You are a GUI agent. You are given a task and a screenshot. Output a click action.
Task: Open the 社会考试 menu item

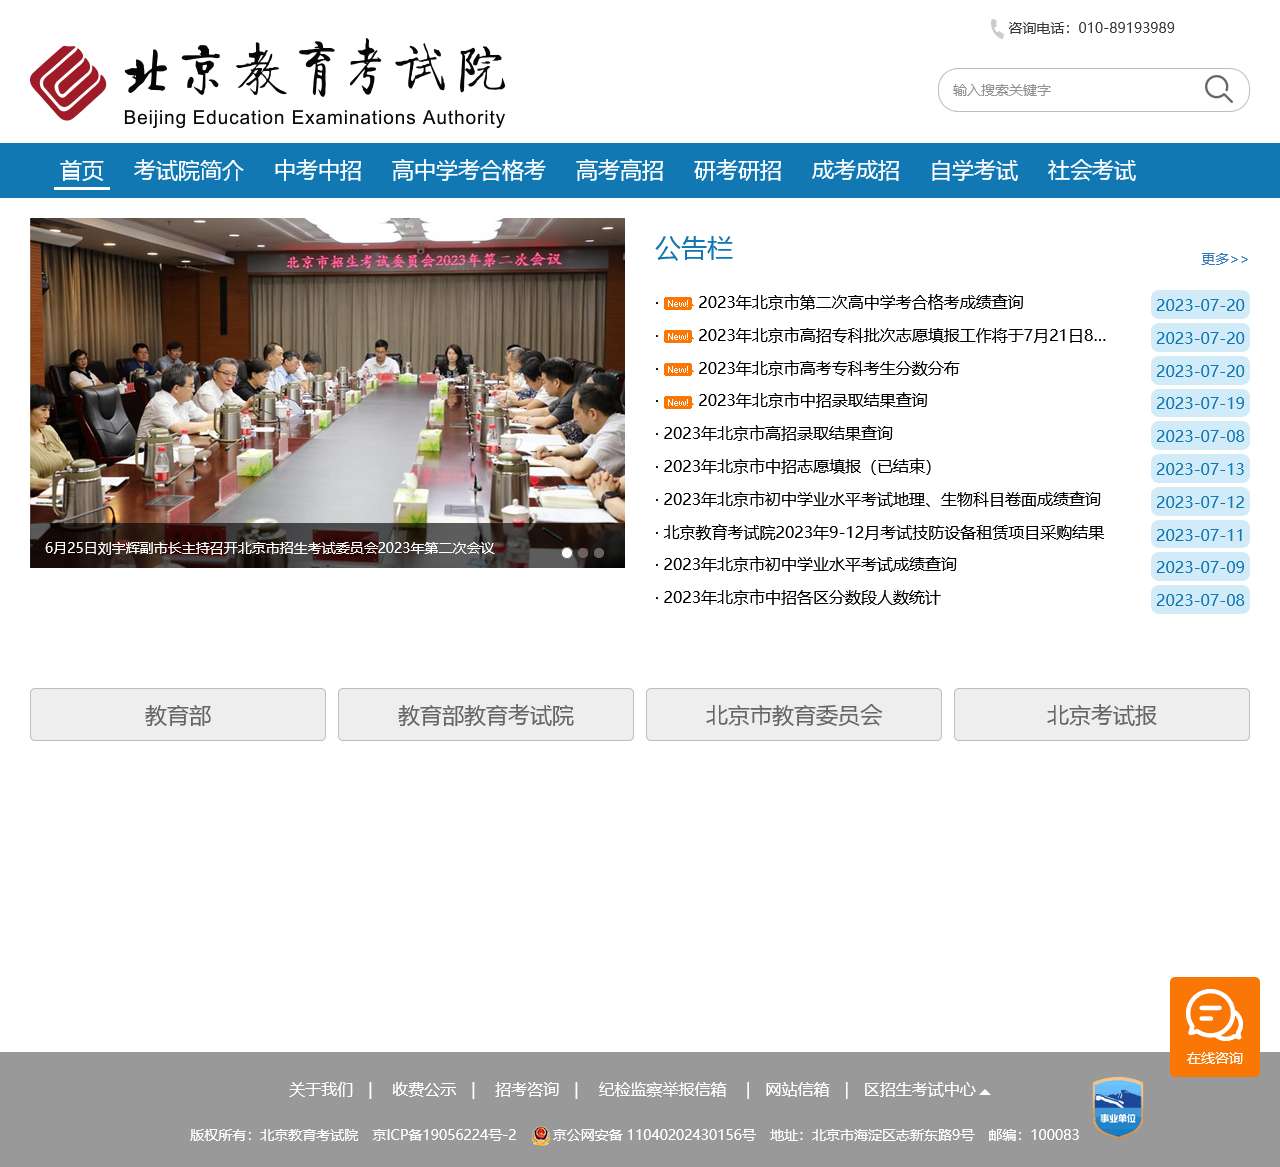(x=1092, y=171)
